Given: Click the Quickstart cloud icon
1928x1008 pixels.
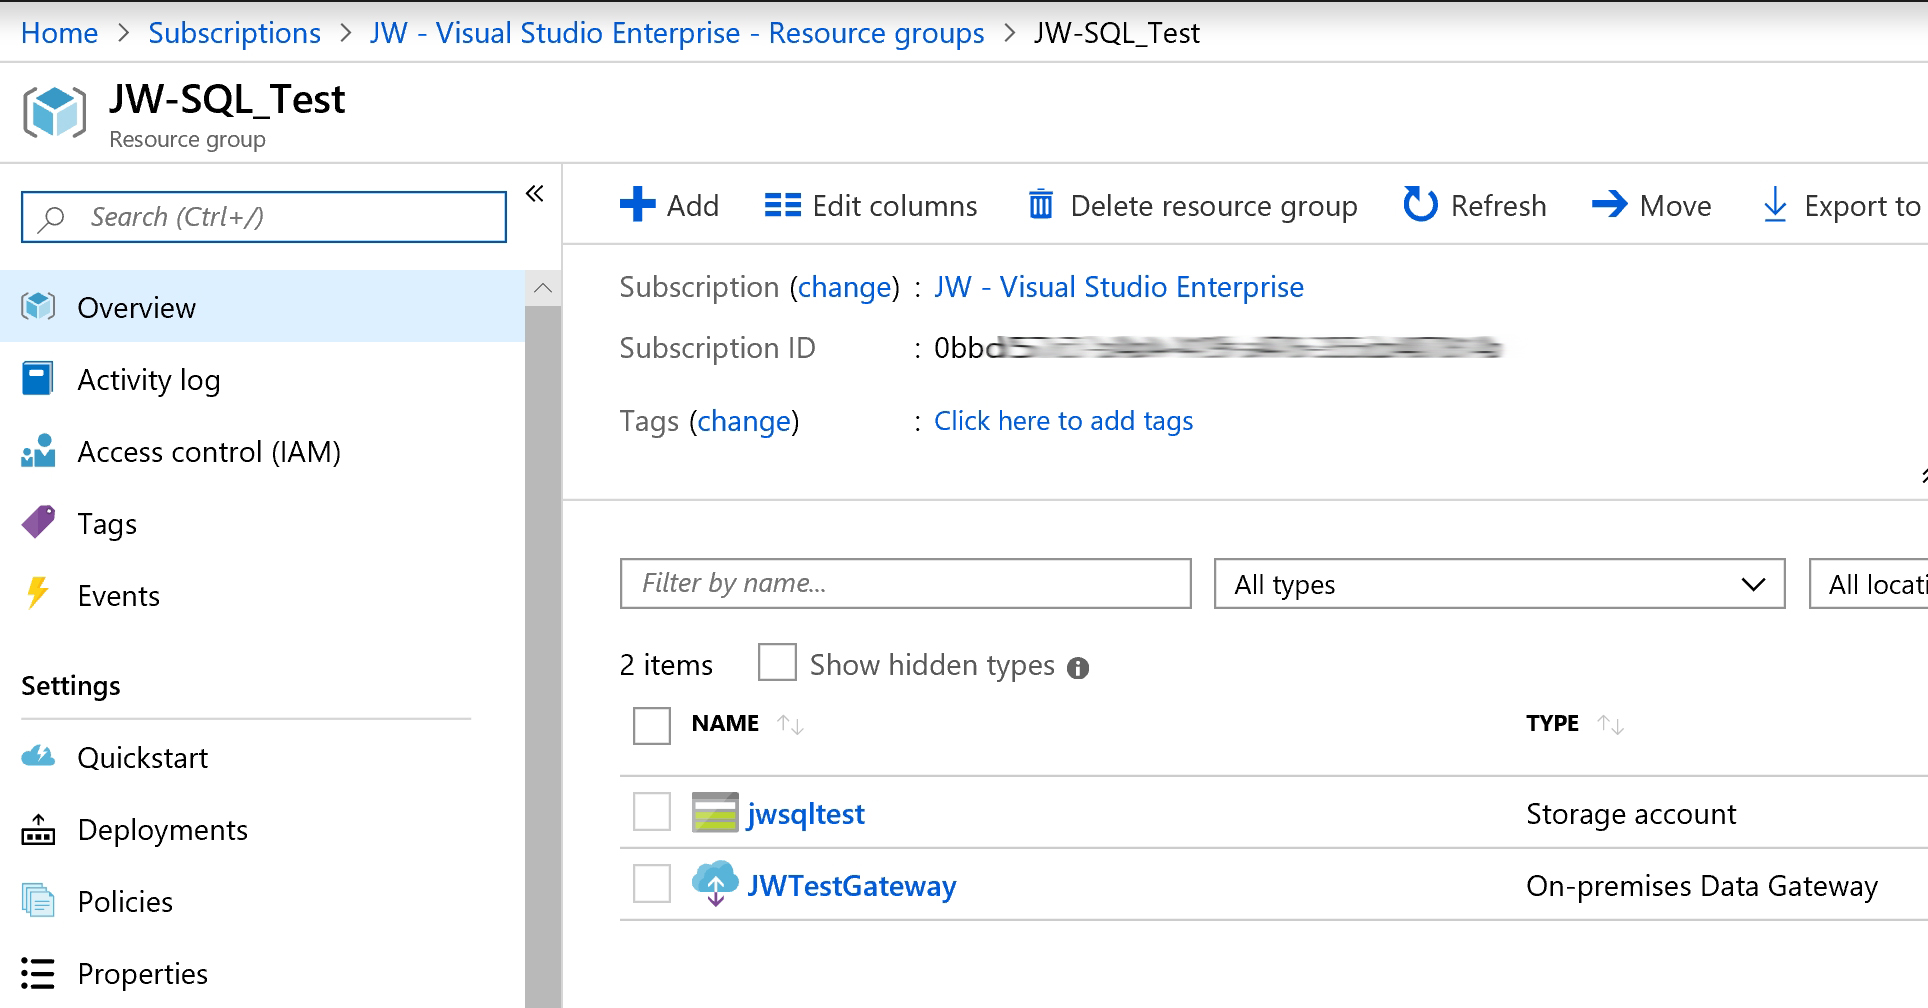Looking at the screenshot, I should (38, 756).
